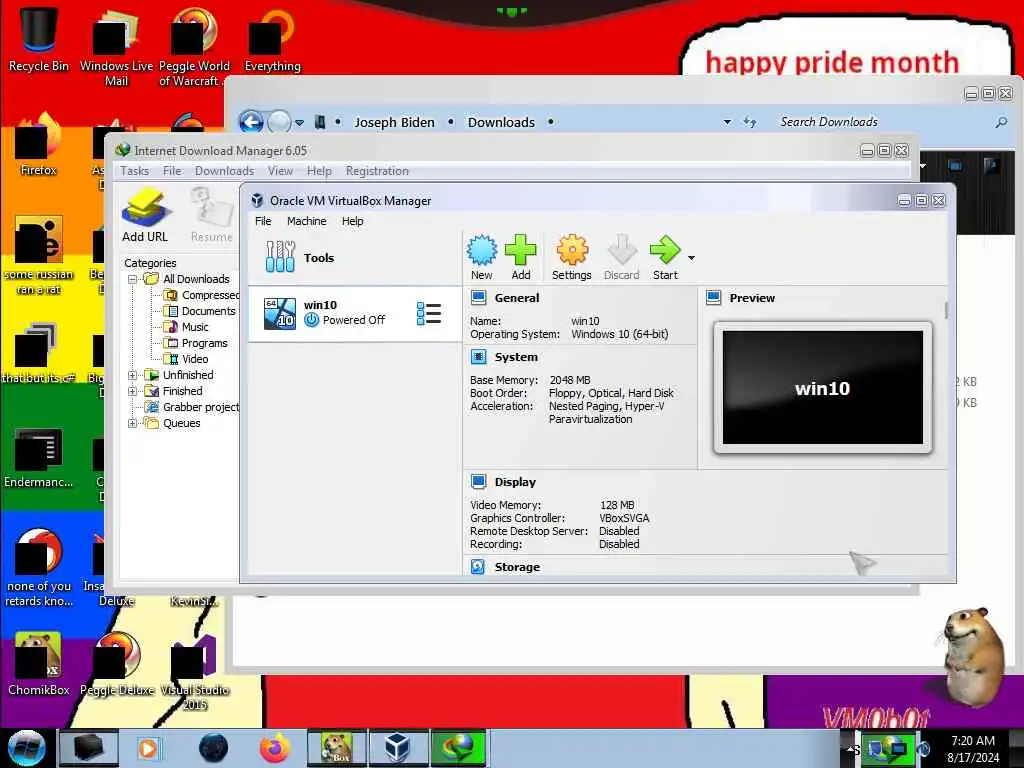Click the Display section header
The image size is (1024, 768).
515,482
